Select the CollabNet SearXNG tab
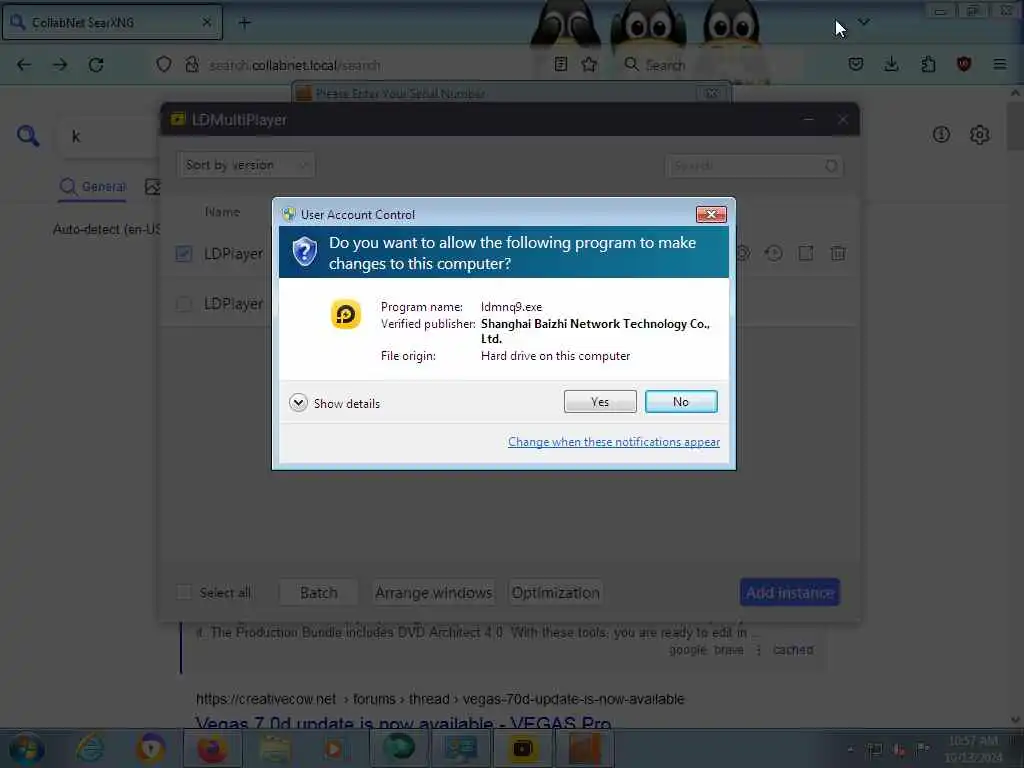The image size is (1024, 768). (112, 23)
